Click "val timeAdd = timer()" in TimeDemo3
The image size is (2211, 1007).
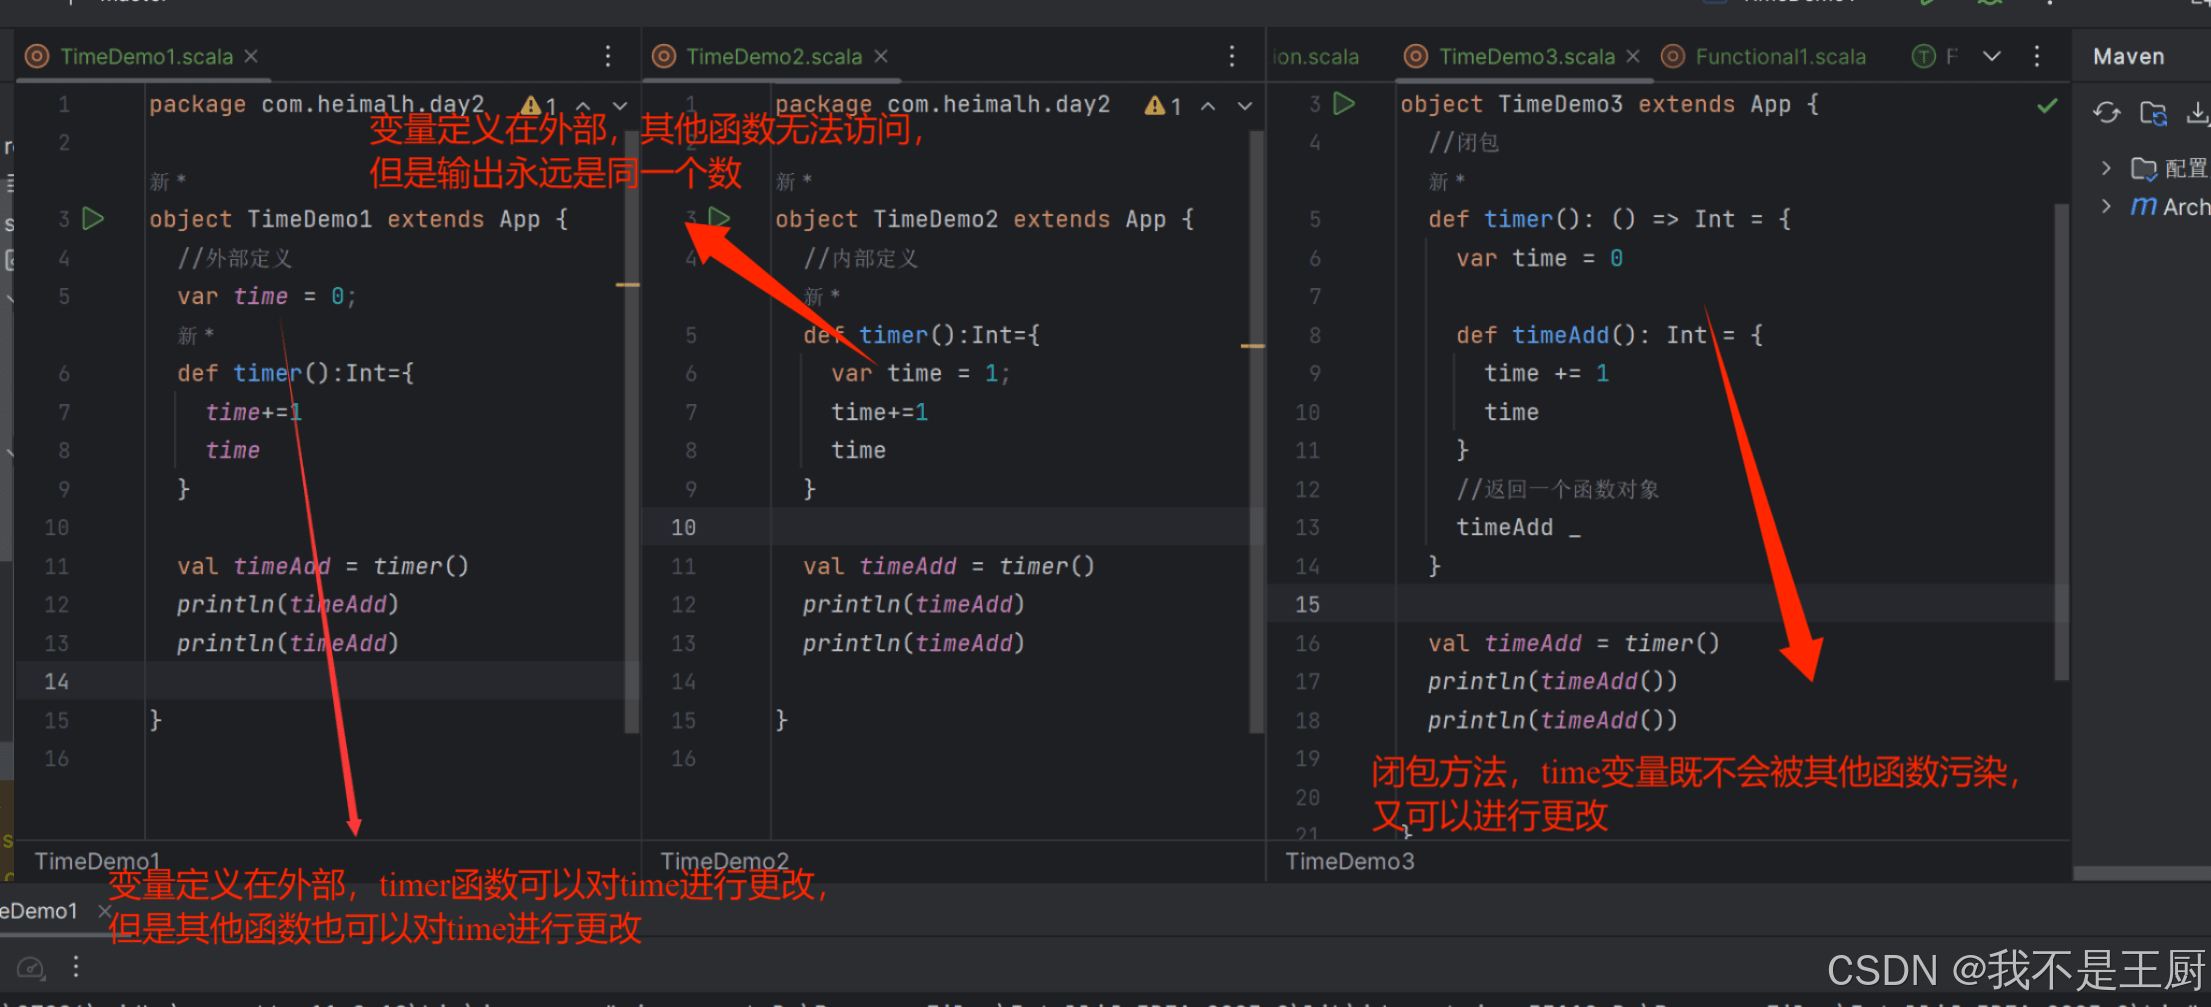[1574, 643]
